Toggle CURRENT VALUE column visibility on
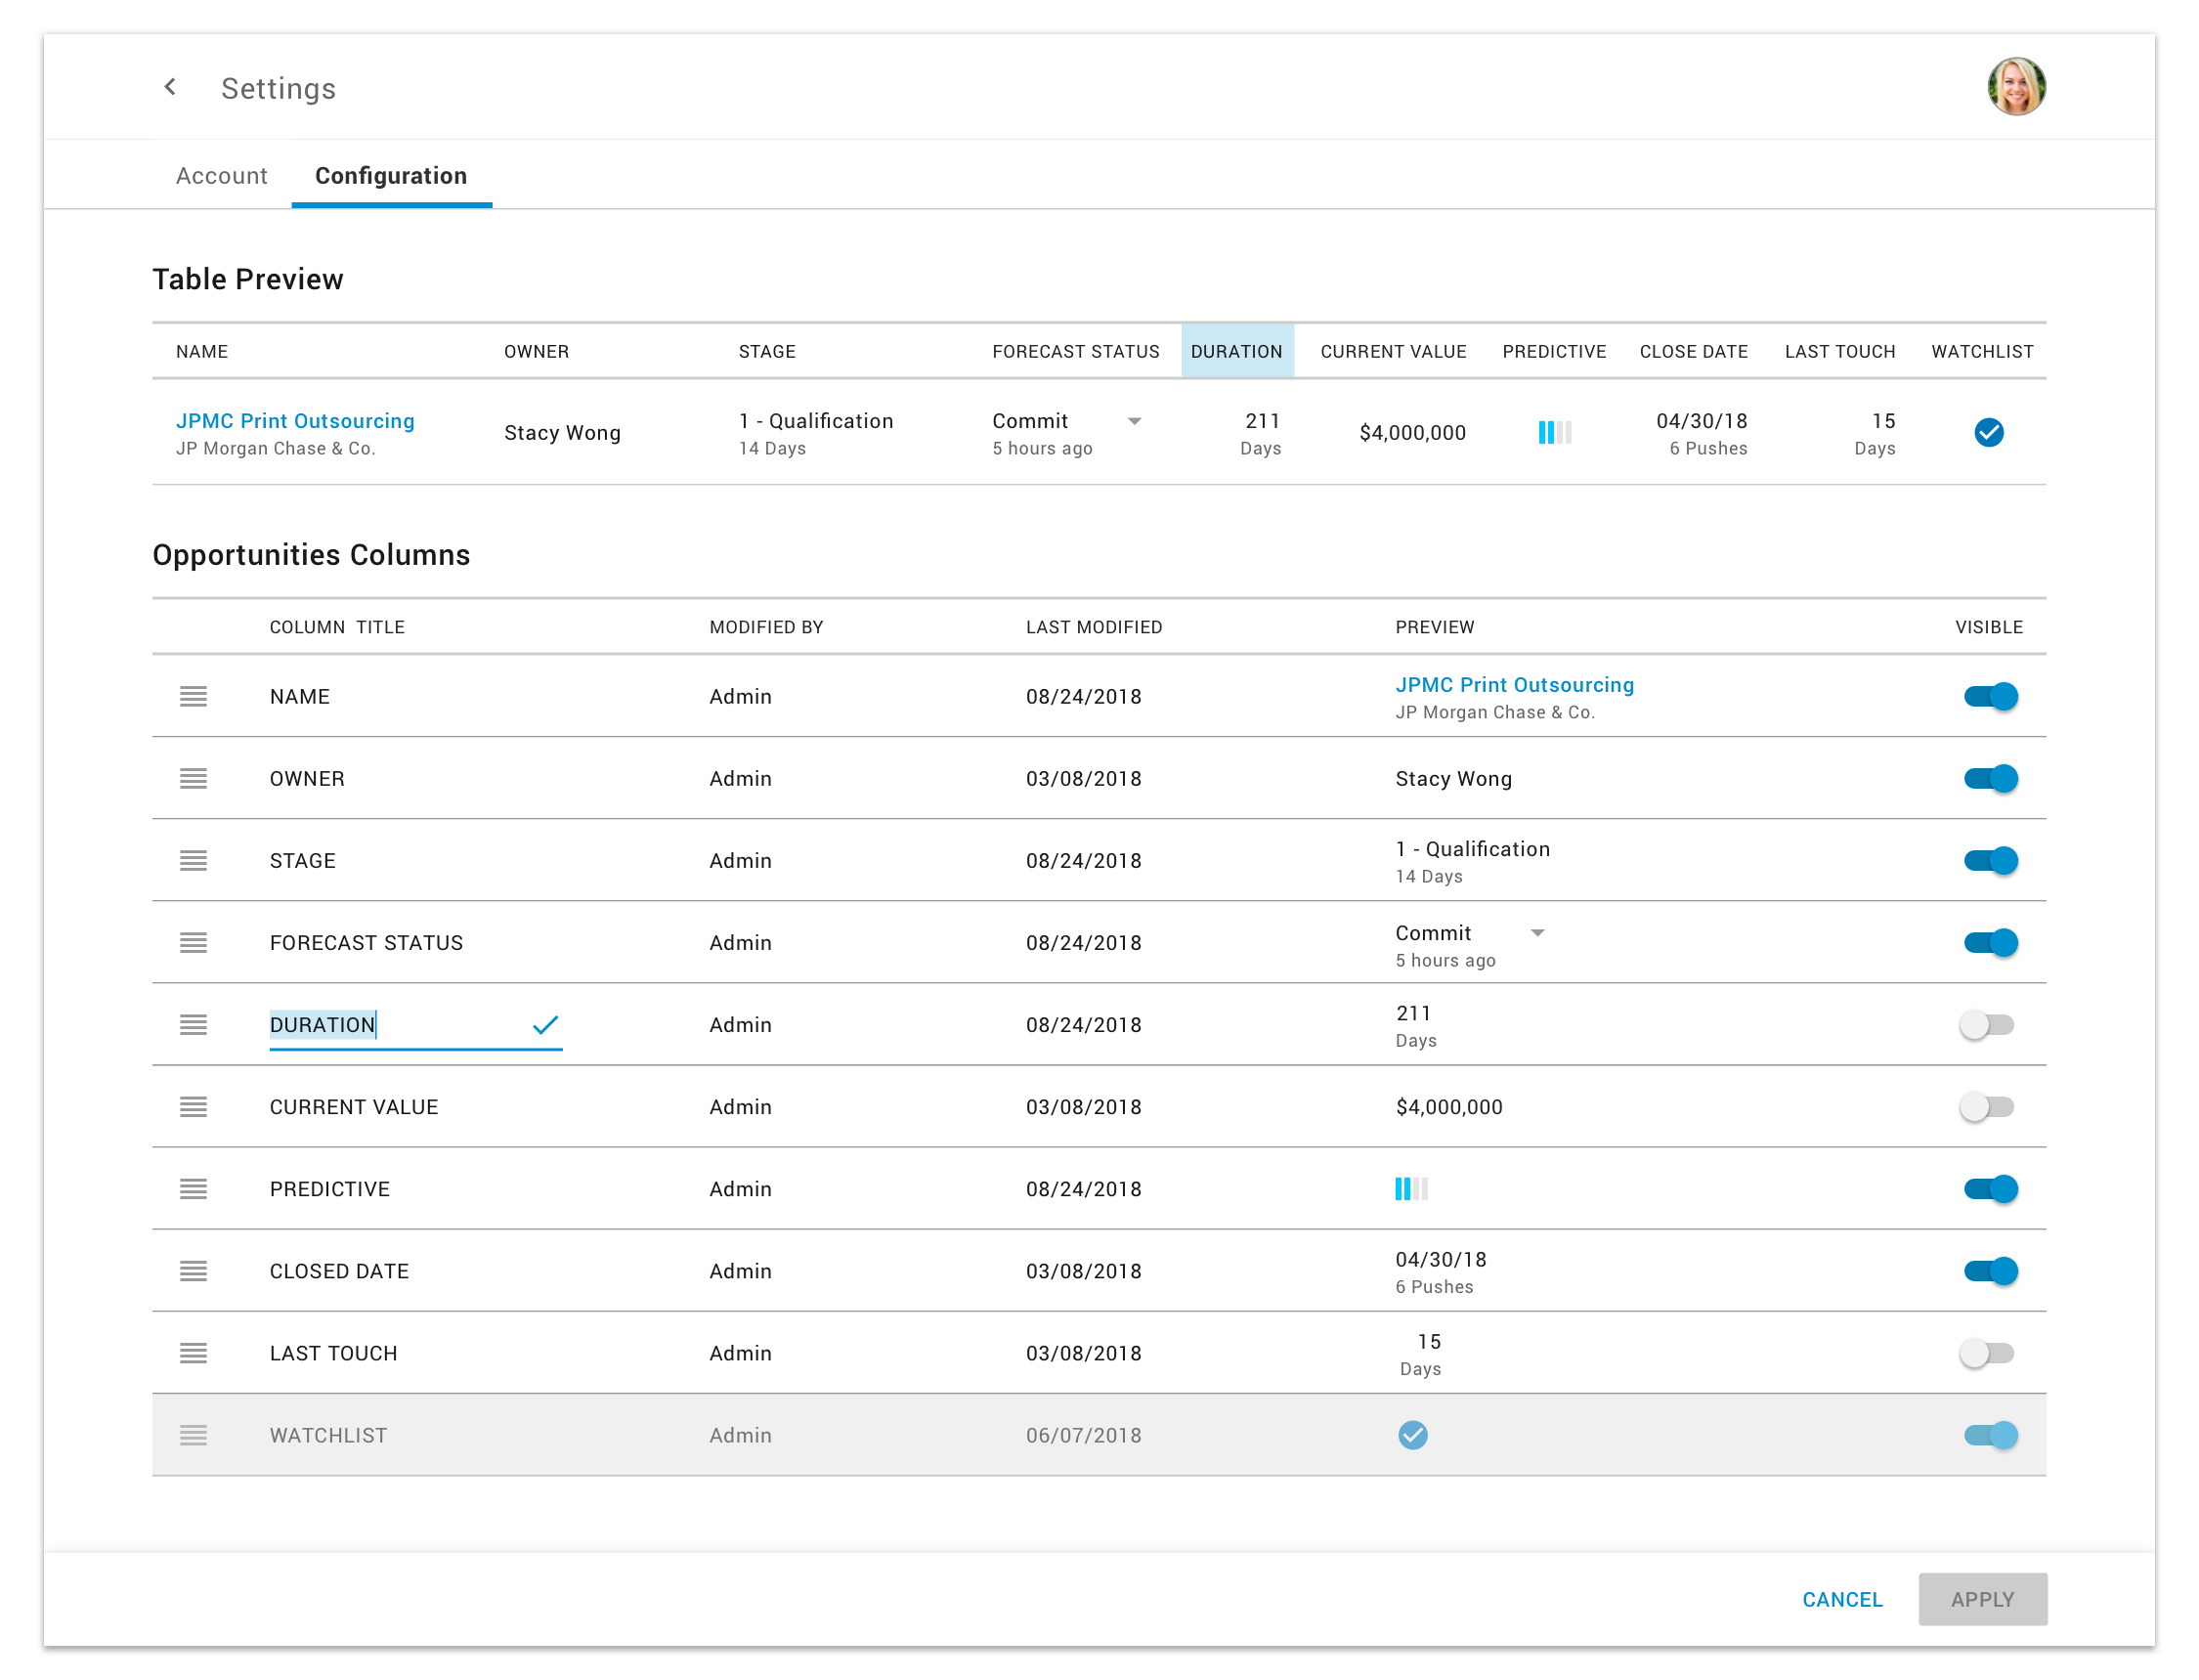The width and height of the screenshot is (2199, 1680). pos(1985,1106)
